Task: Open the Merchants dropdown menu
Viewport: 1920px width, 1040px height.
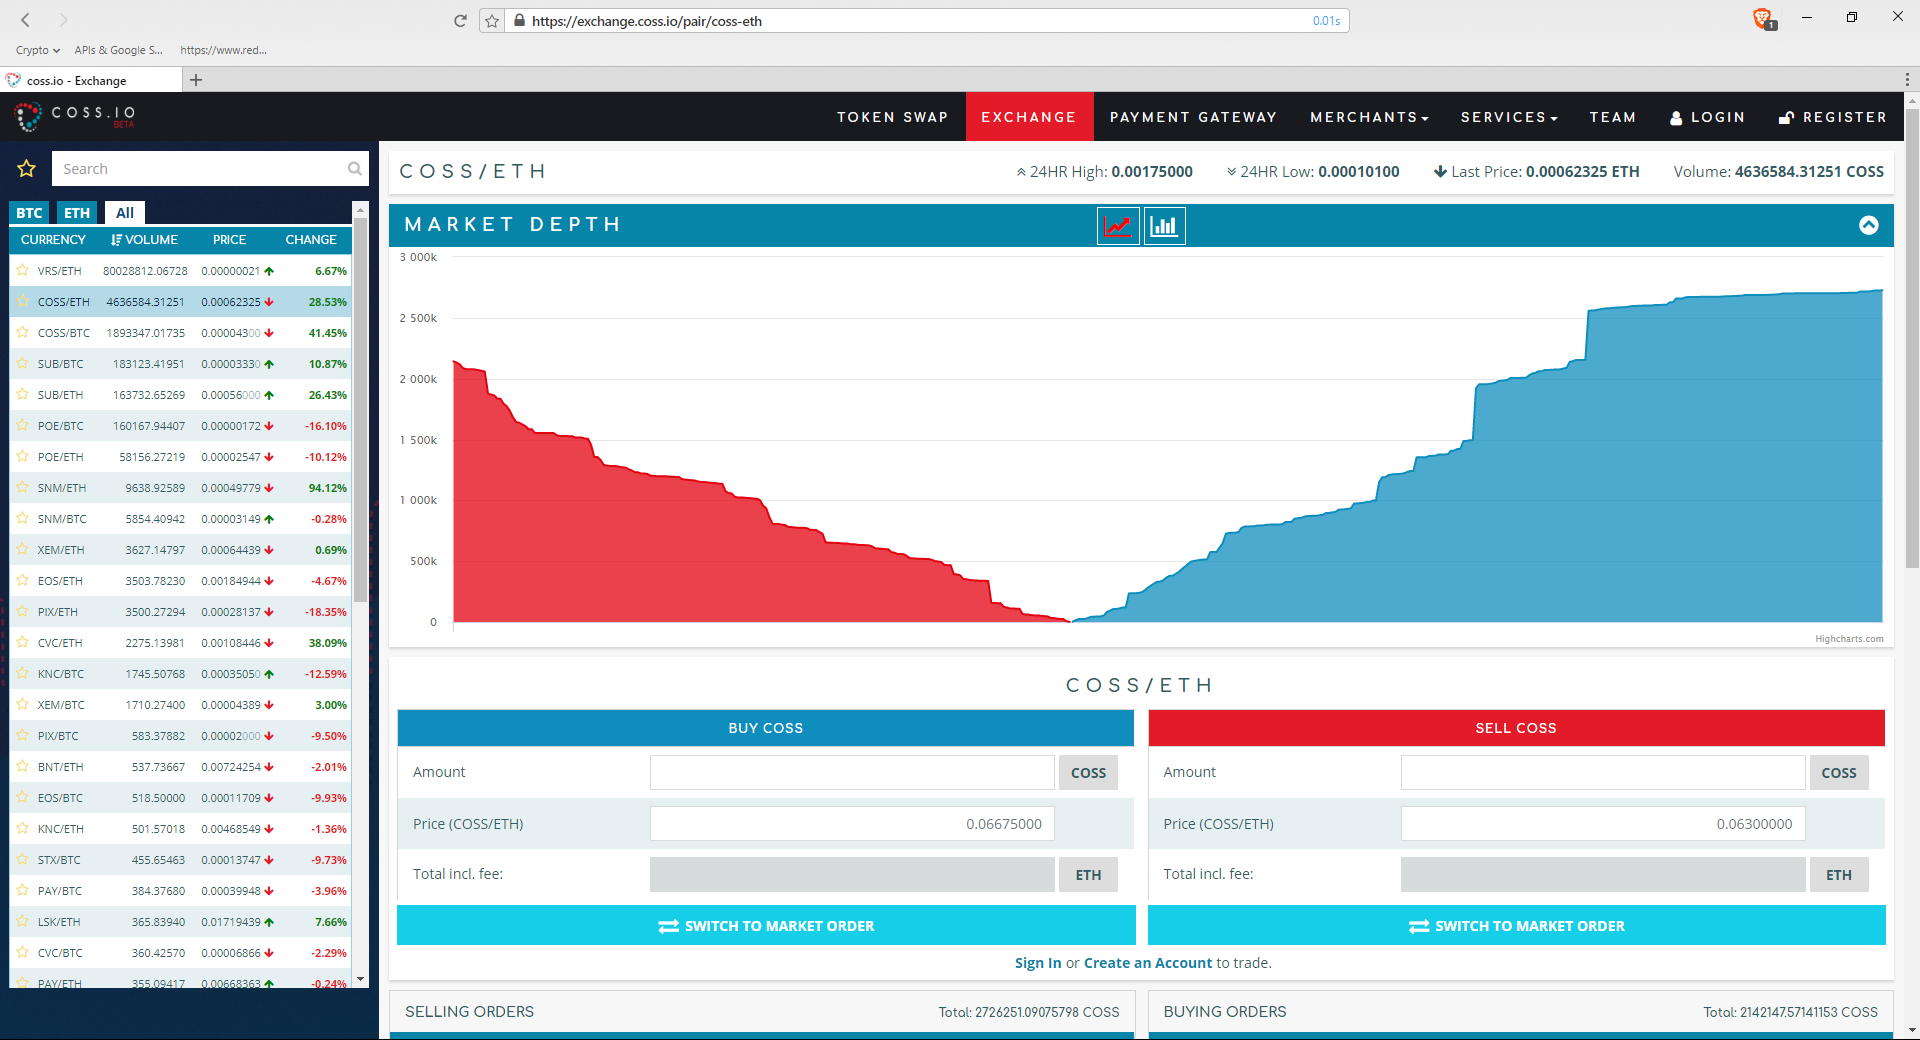Action: [1369, 117]
